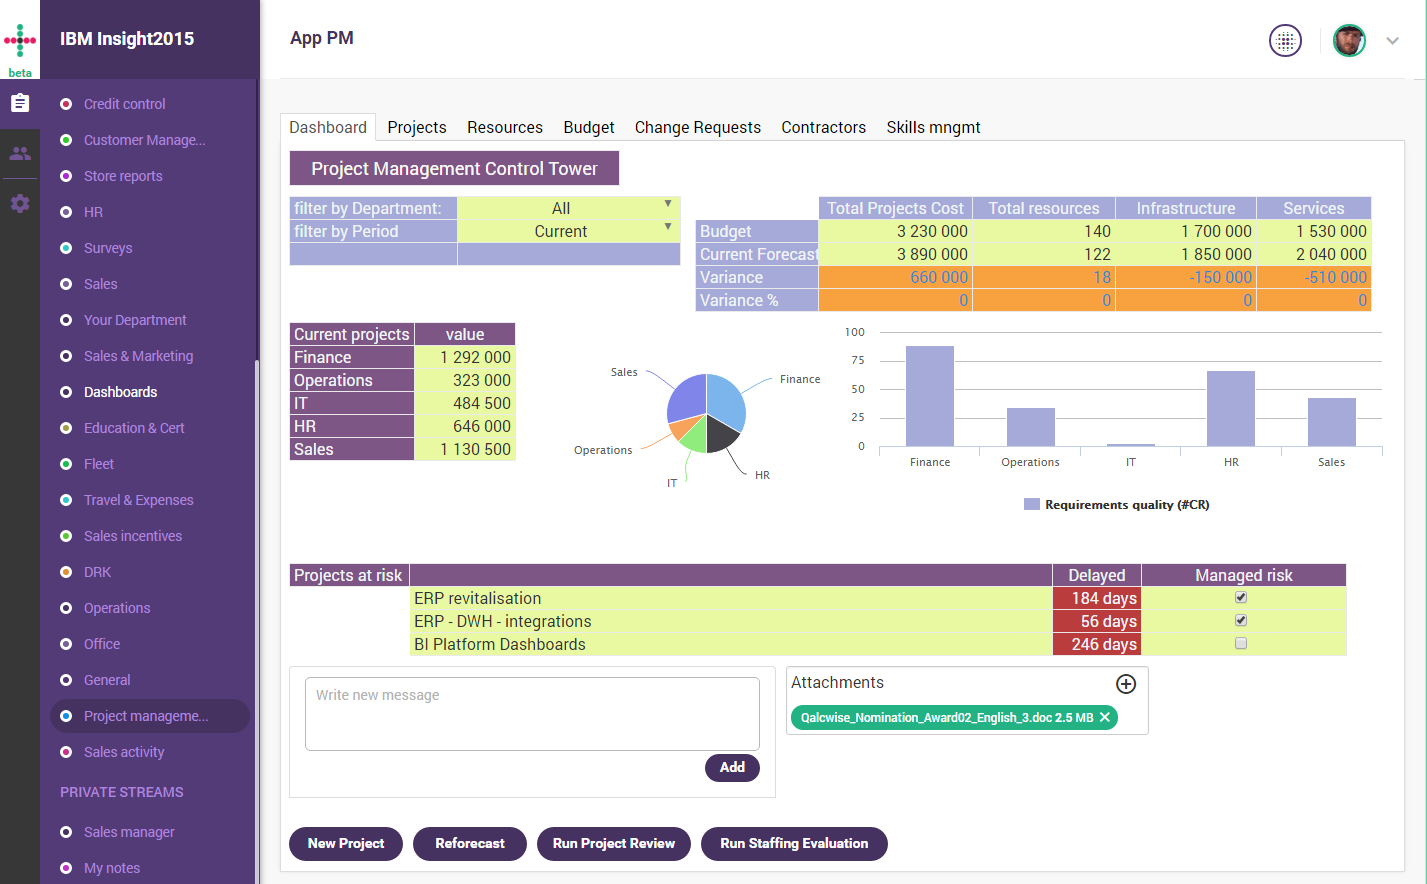Click the clipboard streams icon in left rail

tap(20, 103)
